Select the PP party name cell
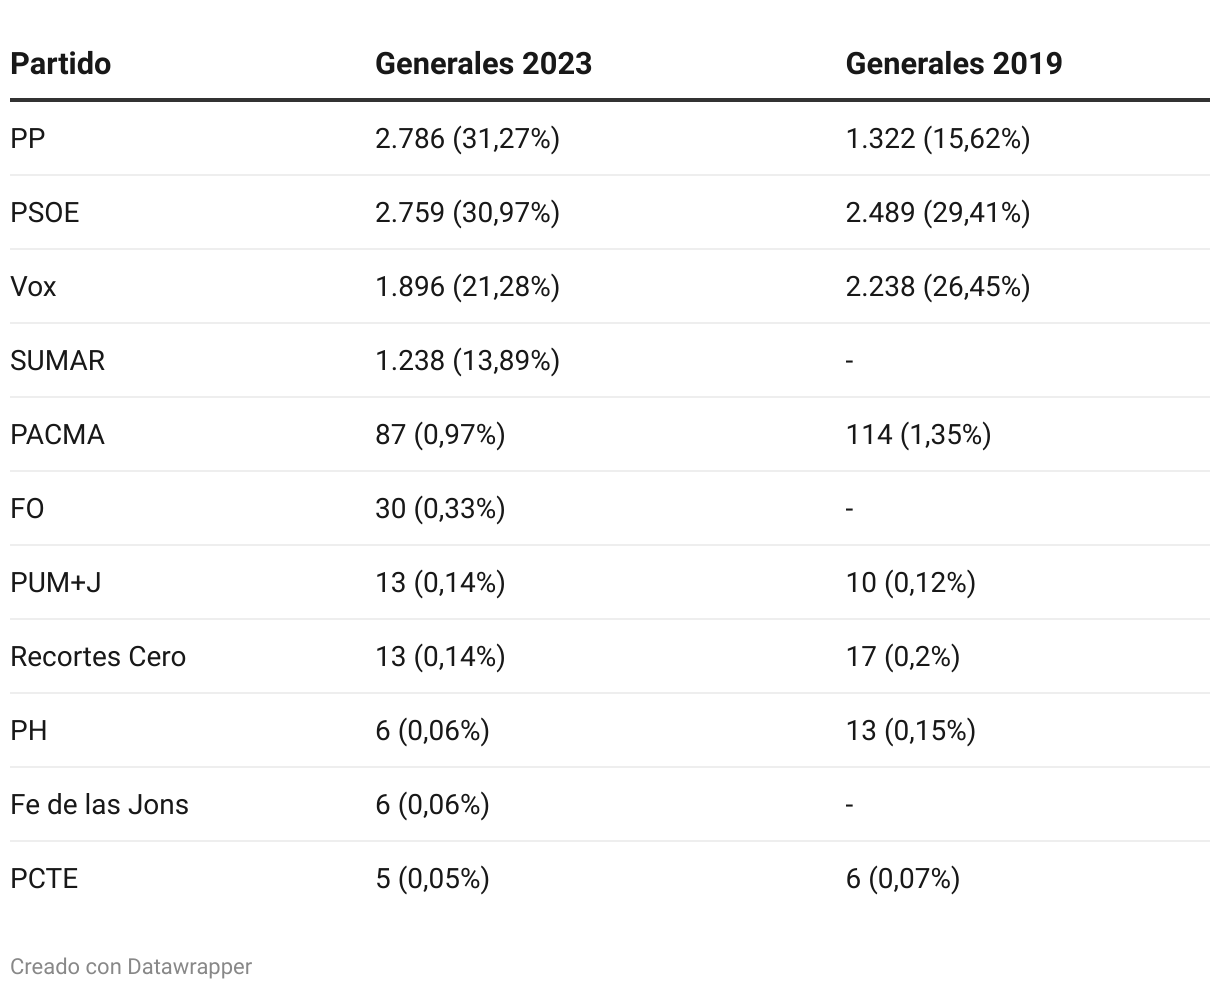This screenshot has width=1220, height=990. coord(28,138)
